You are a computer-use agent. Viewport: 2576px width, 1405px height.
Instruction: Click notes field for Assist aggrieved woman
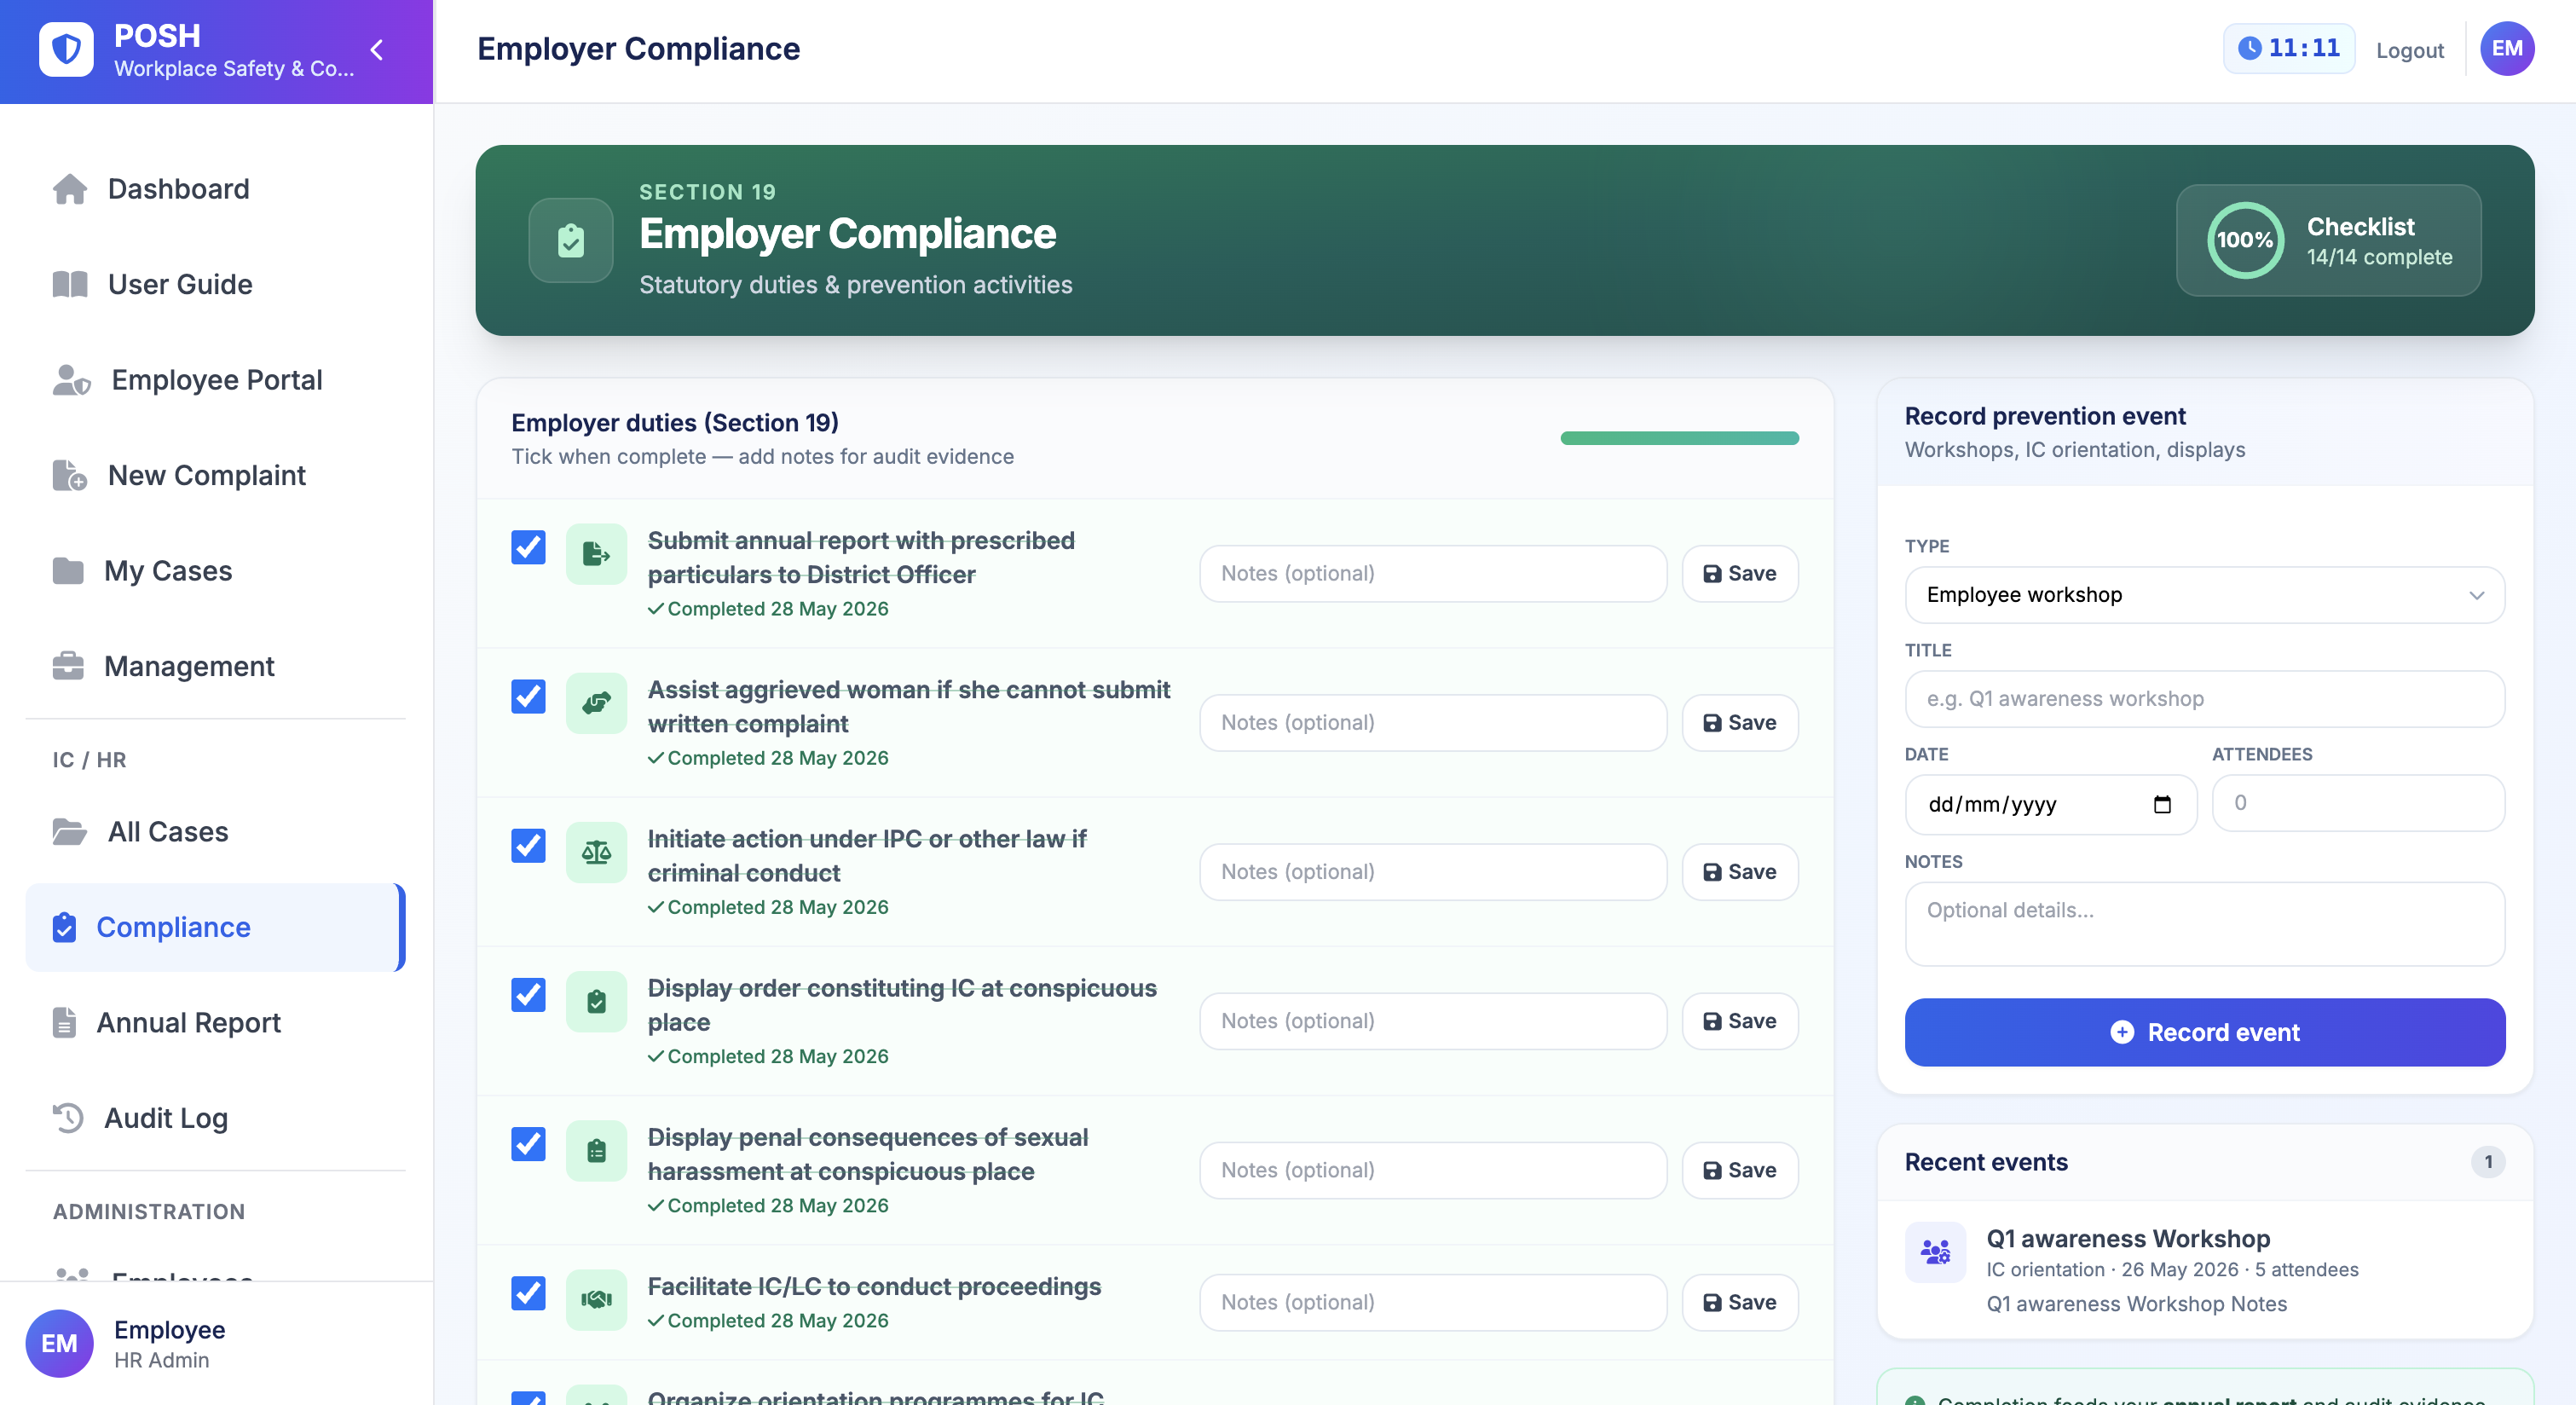tap(1432, 722)
